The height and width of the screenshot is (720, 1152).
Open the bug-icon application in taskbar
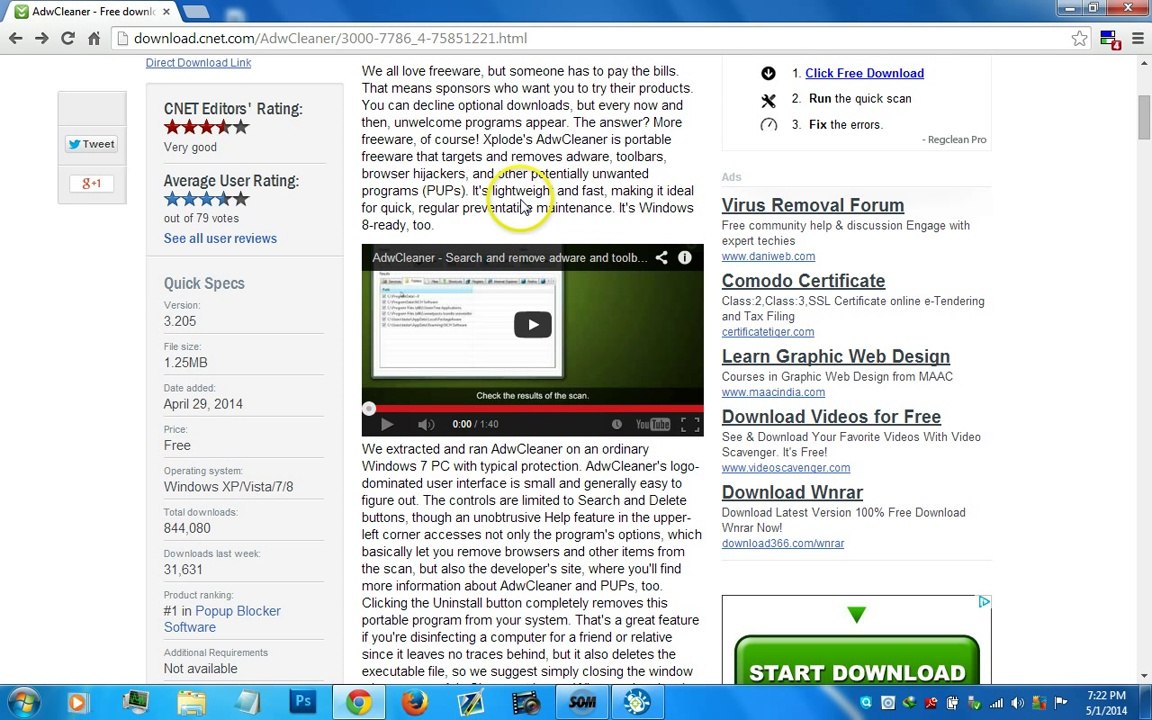pos(637,702)
